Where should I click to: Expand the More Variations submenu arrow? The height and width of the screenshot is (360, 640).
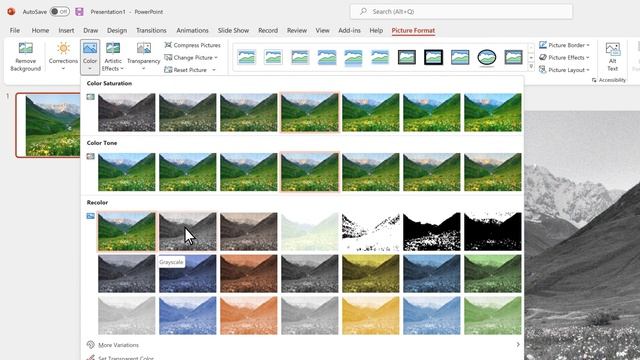click(518, 345)
